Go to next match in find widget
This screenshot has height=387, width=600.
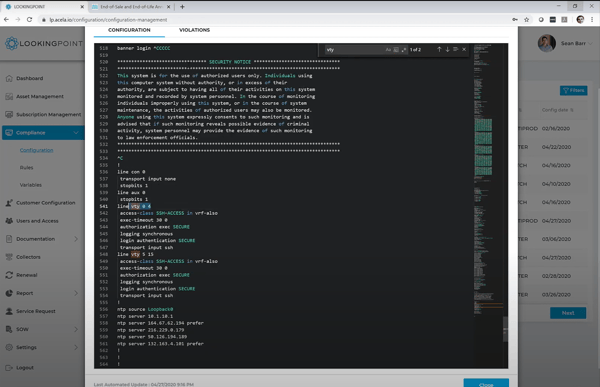coord(447,49)
